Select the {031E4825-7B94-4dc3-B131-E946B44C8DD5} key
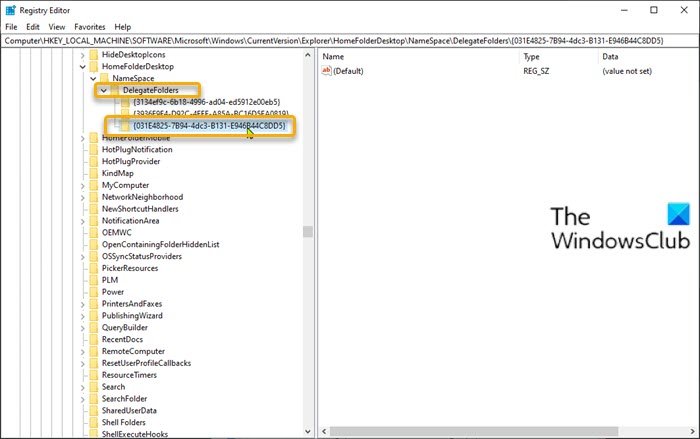The width and height of the screenshot is (700, 439). 209,125
